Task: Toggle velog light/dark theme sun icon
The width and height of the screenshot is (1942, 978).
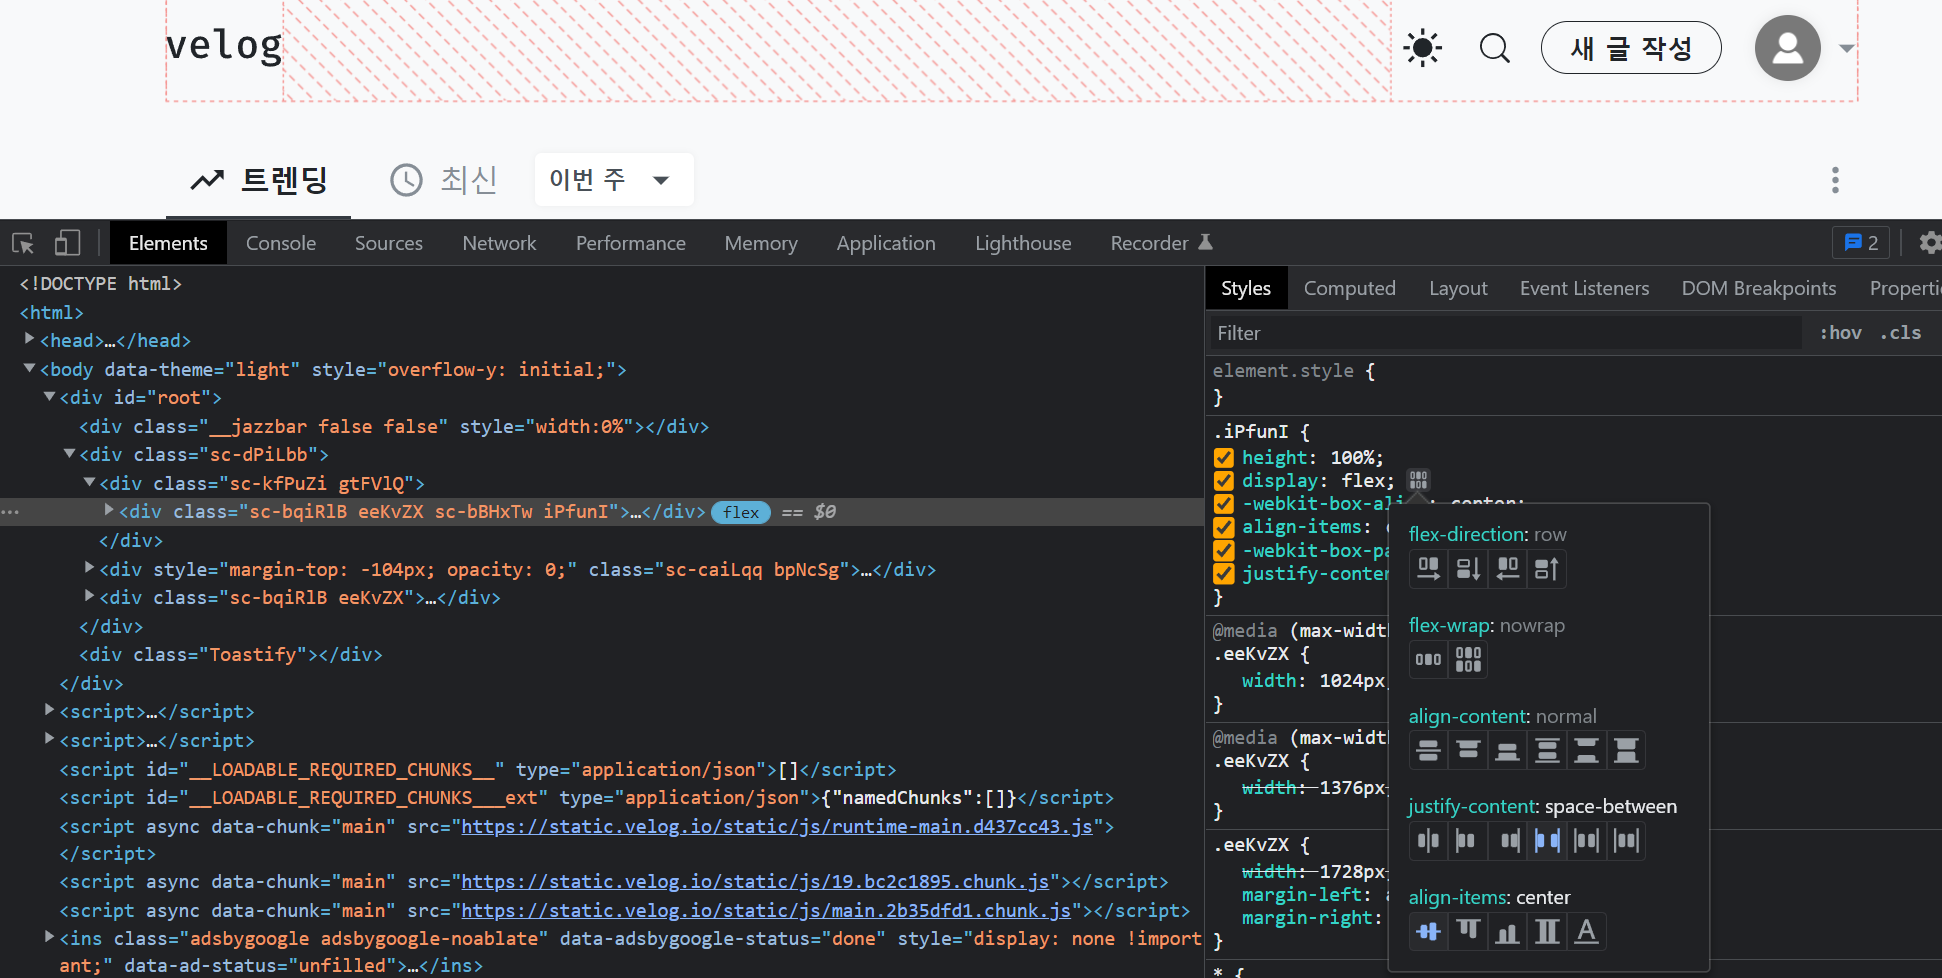Action: [1422, 48]
